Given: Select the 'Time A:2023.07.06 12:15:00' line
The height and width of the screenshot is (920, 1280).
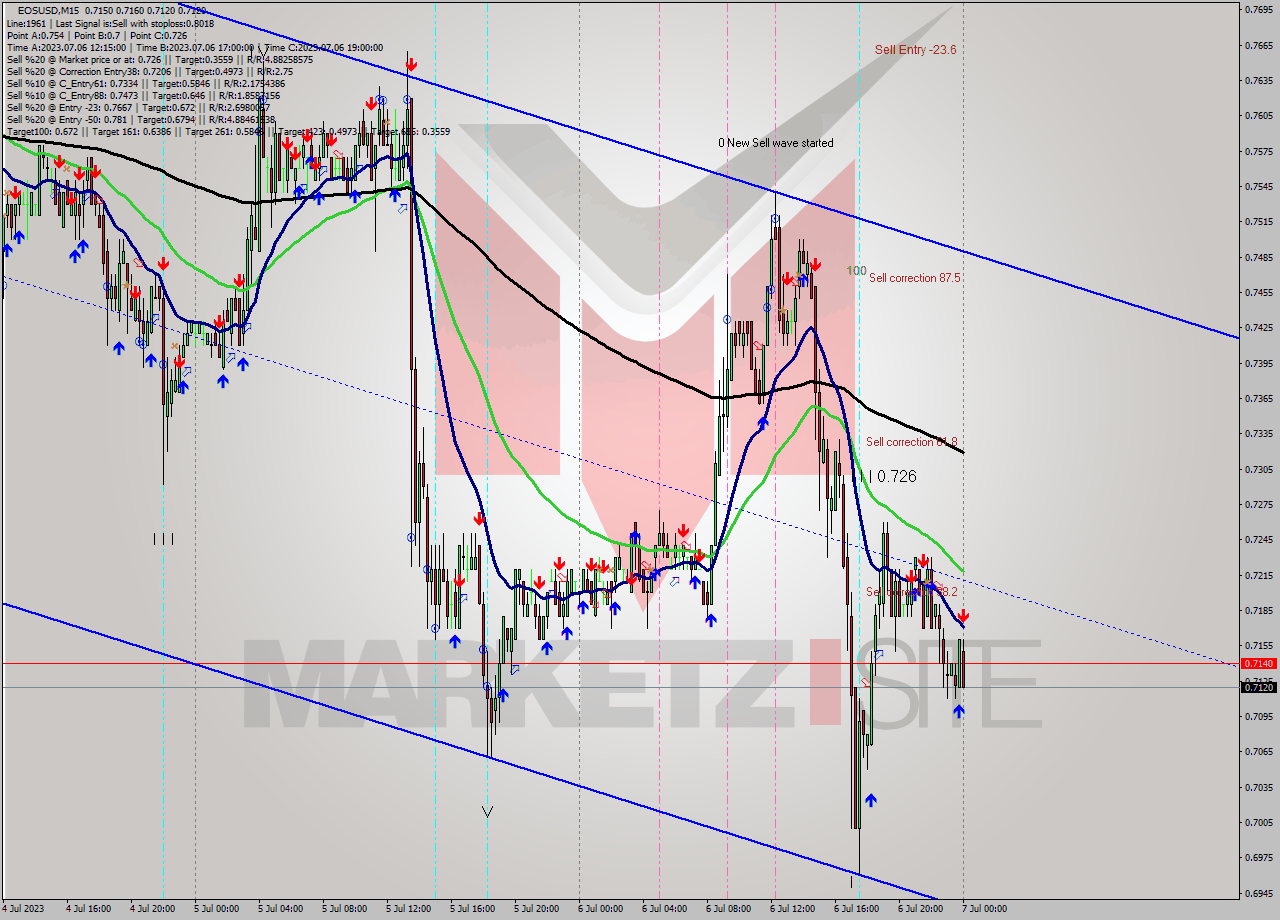Looking at the screenshot, I should (195, 47).
